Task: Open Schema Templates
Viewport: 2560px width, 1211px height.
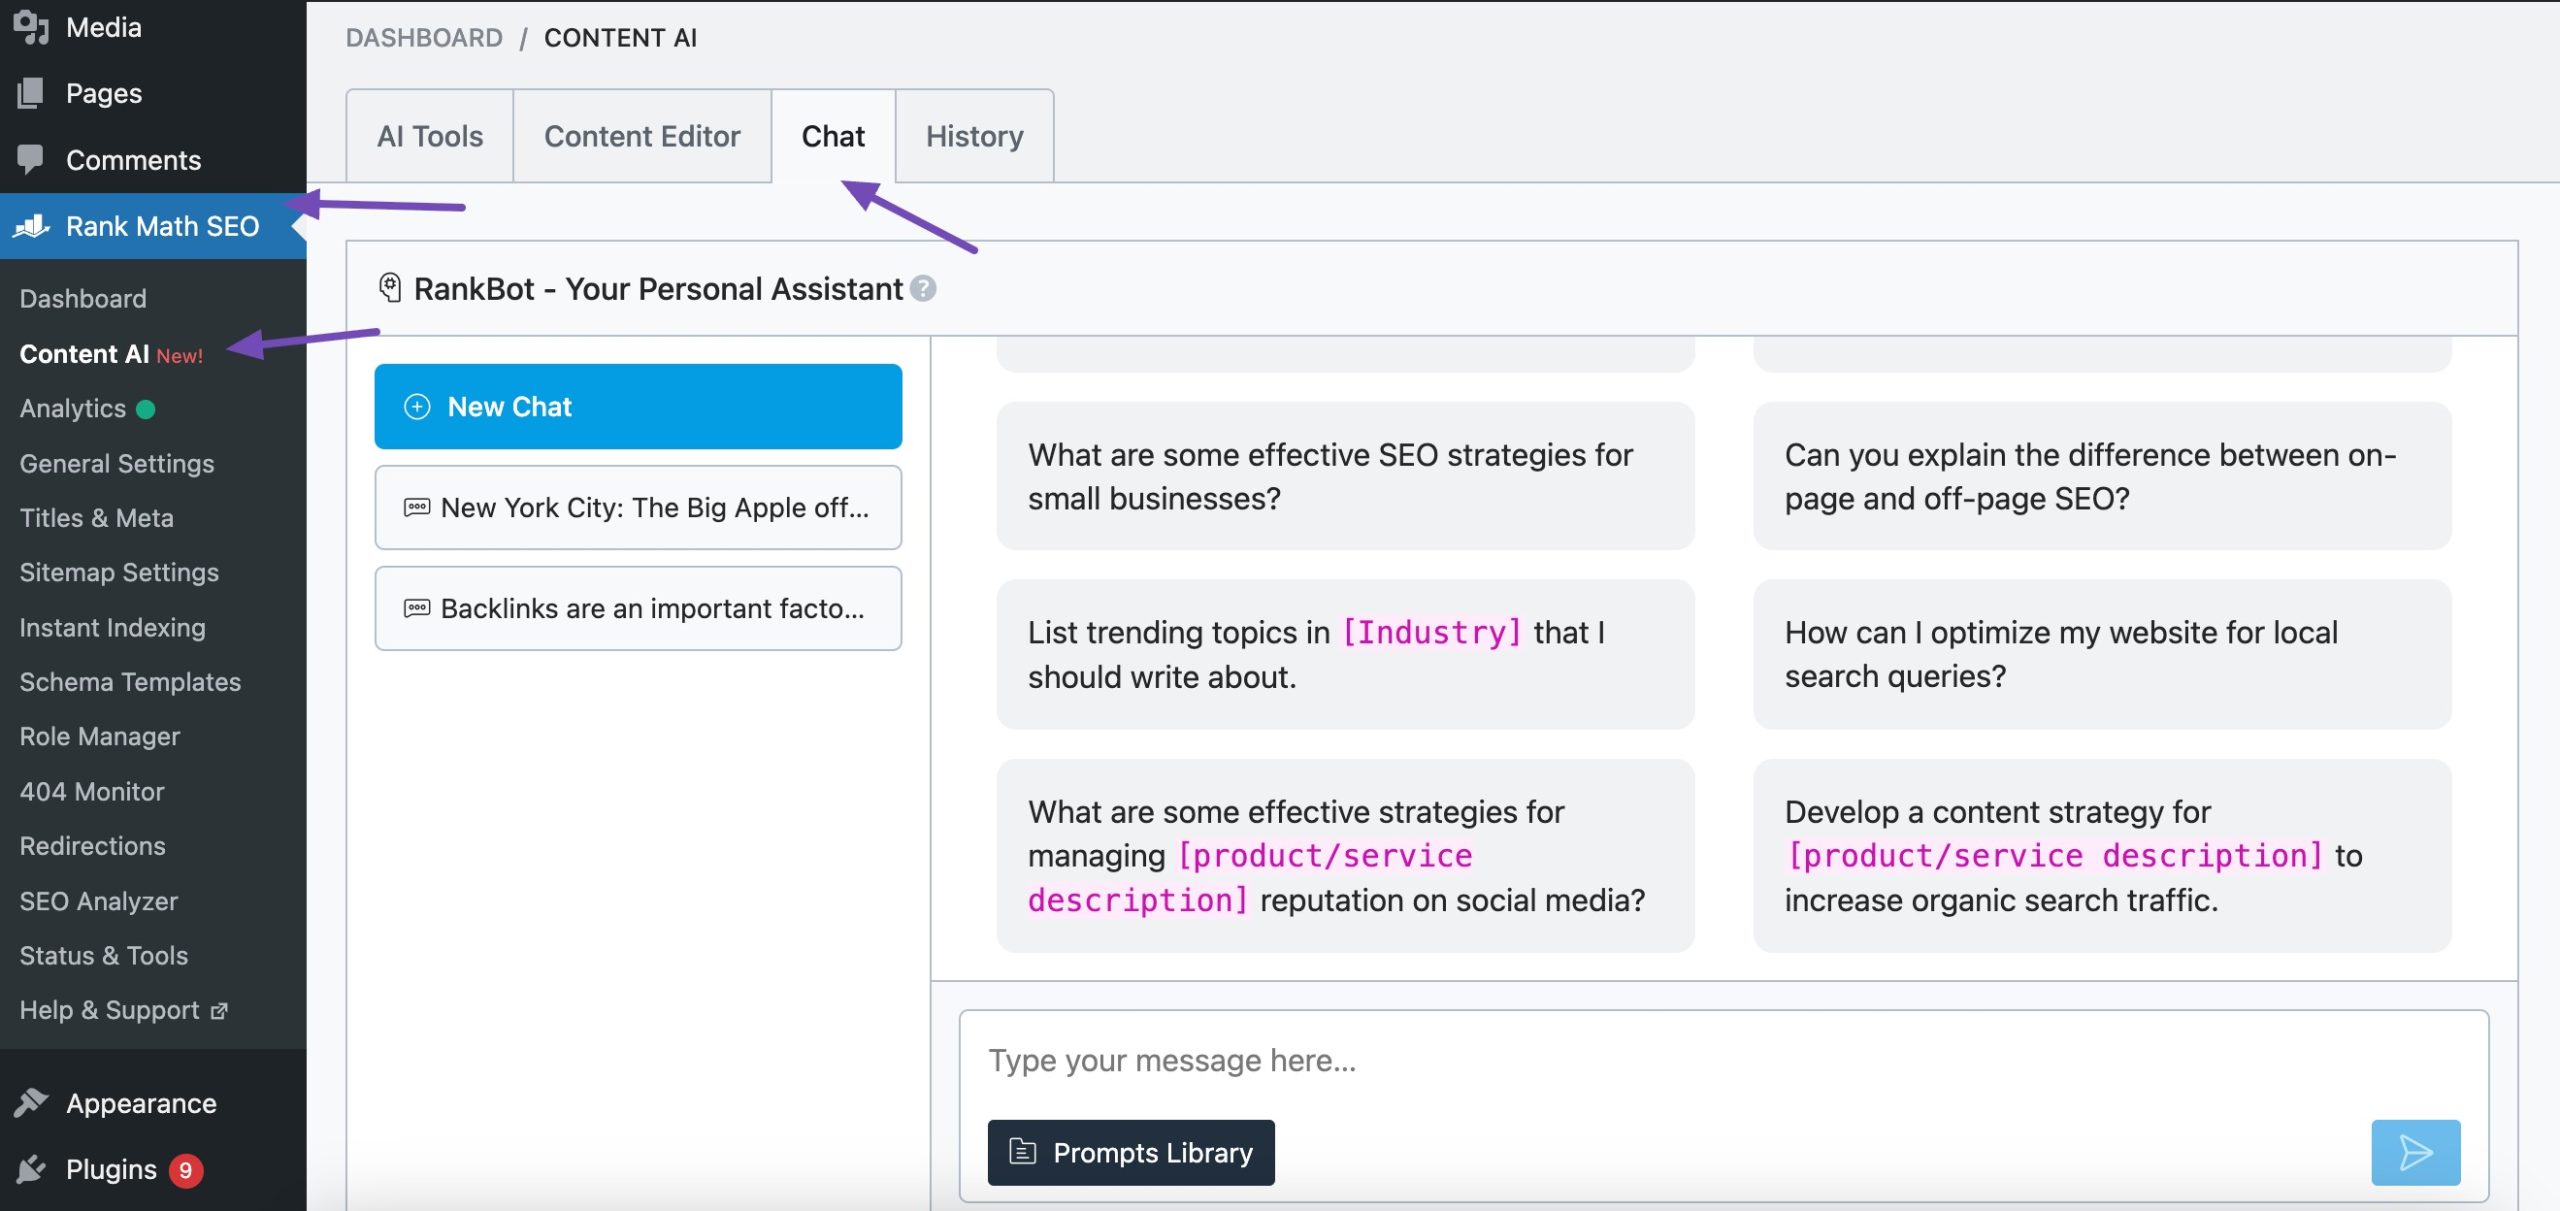Action: [x=130, y=681]
